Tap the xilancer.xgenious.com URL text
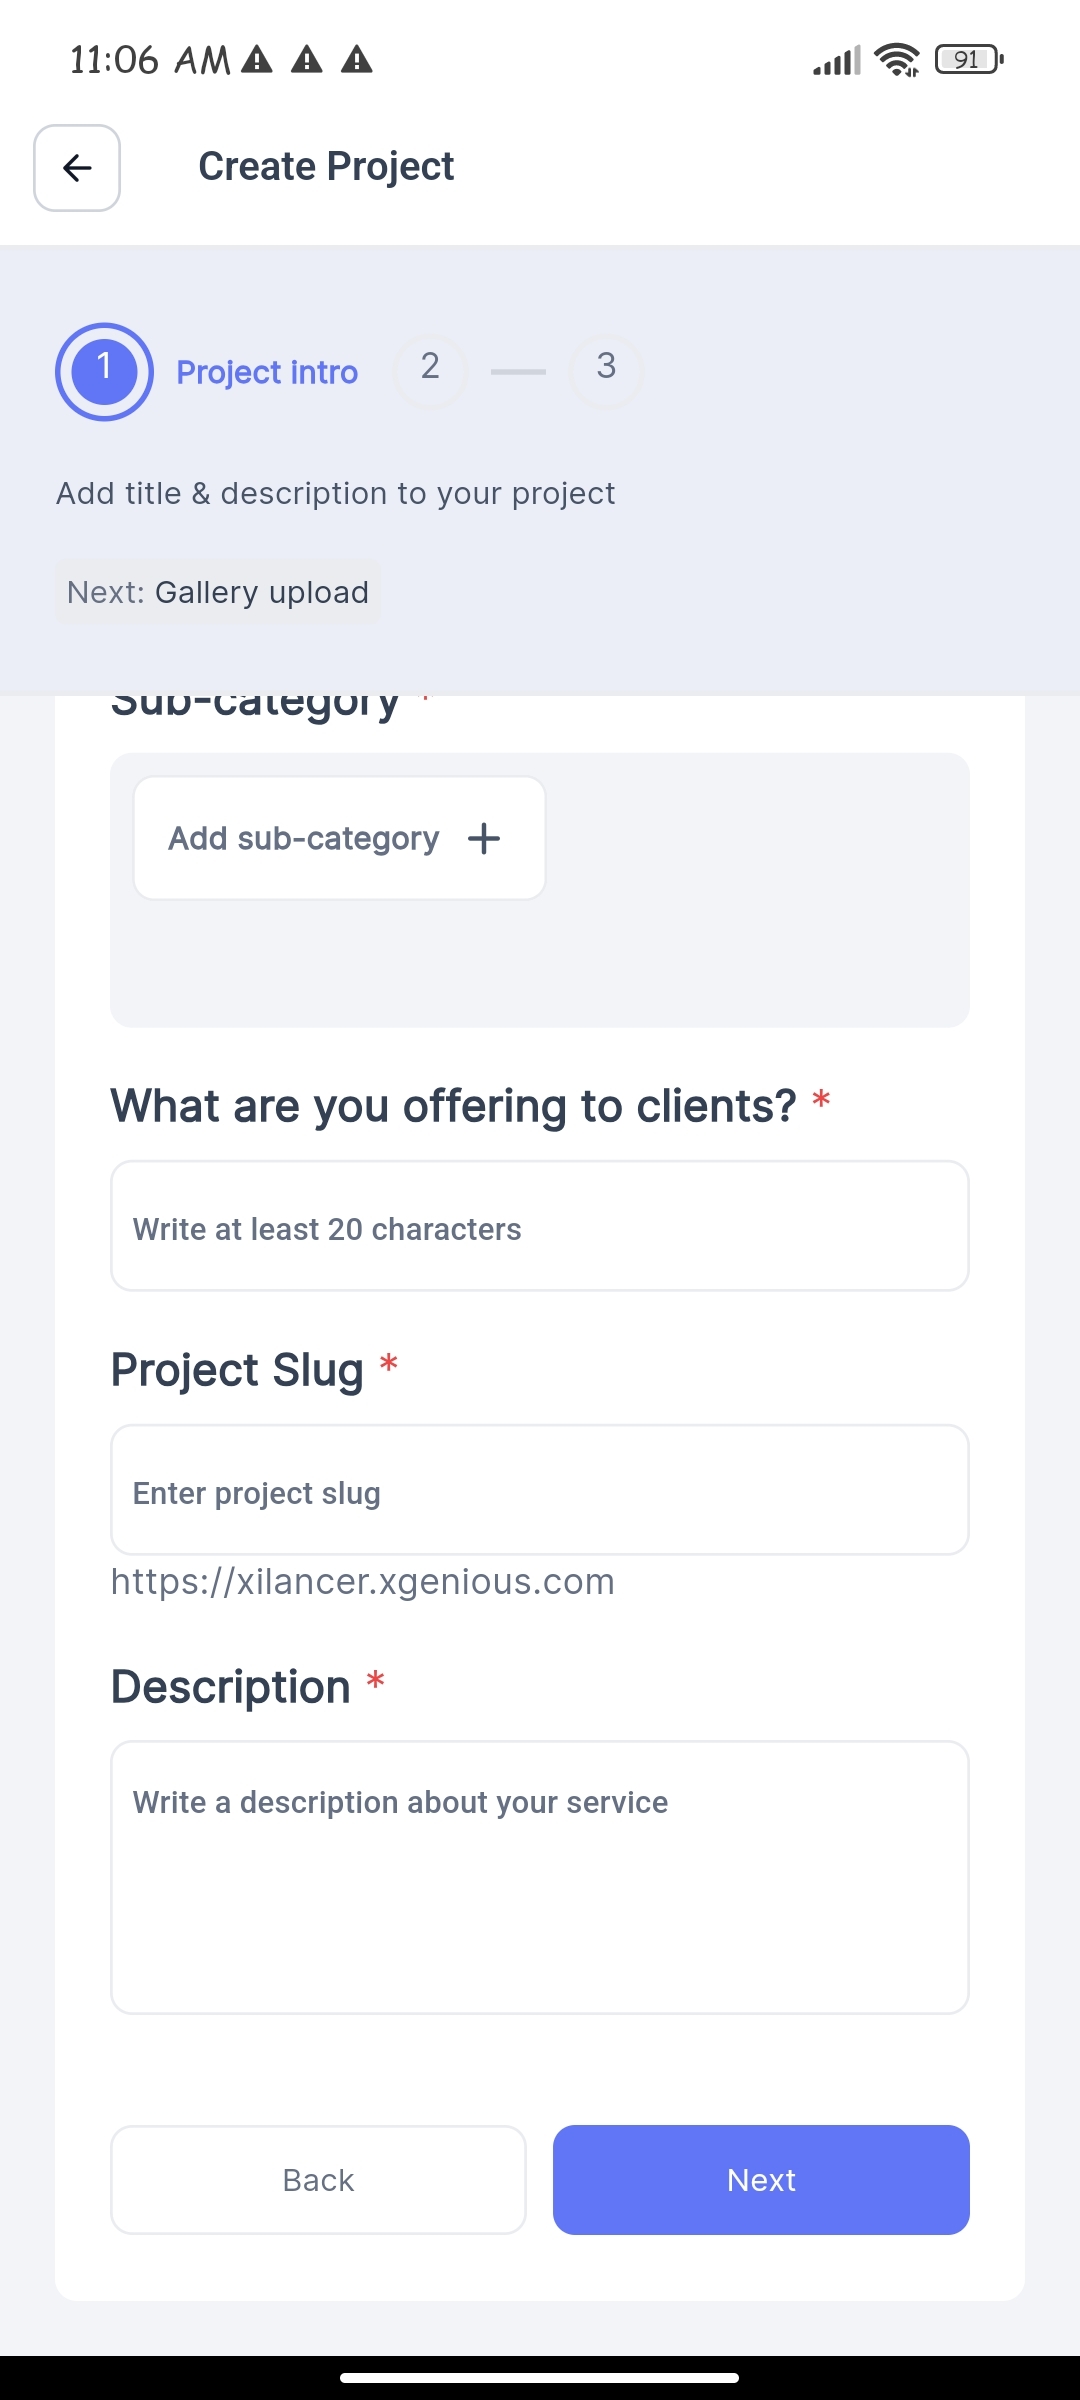Viewport: 1080px width, 2400px height. click(x=363, y=1582)
